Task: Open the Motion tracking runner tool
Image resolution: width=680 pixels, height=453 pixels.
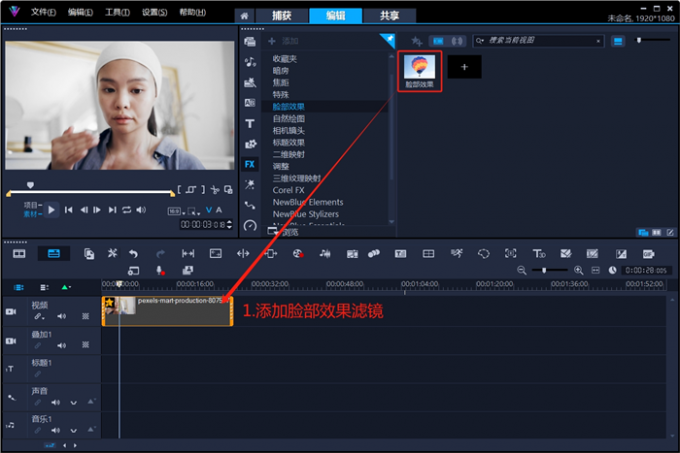Action: (x=456, y=253)
